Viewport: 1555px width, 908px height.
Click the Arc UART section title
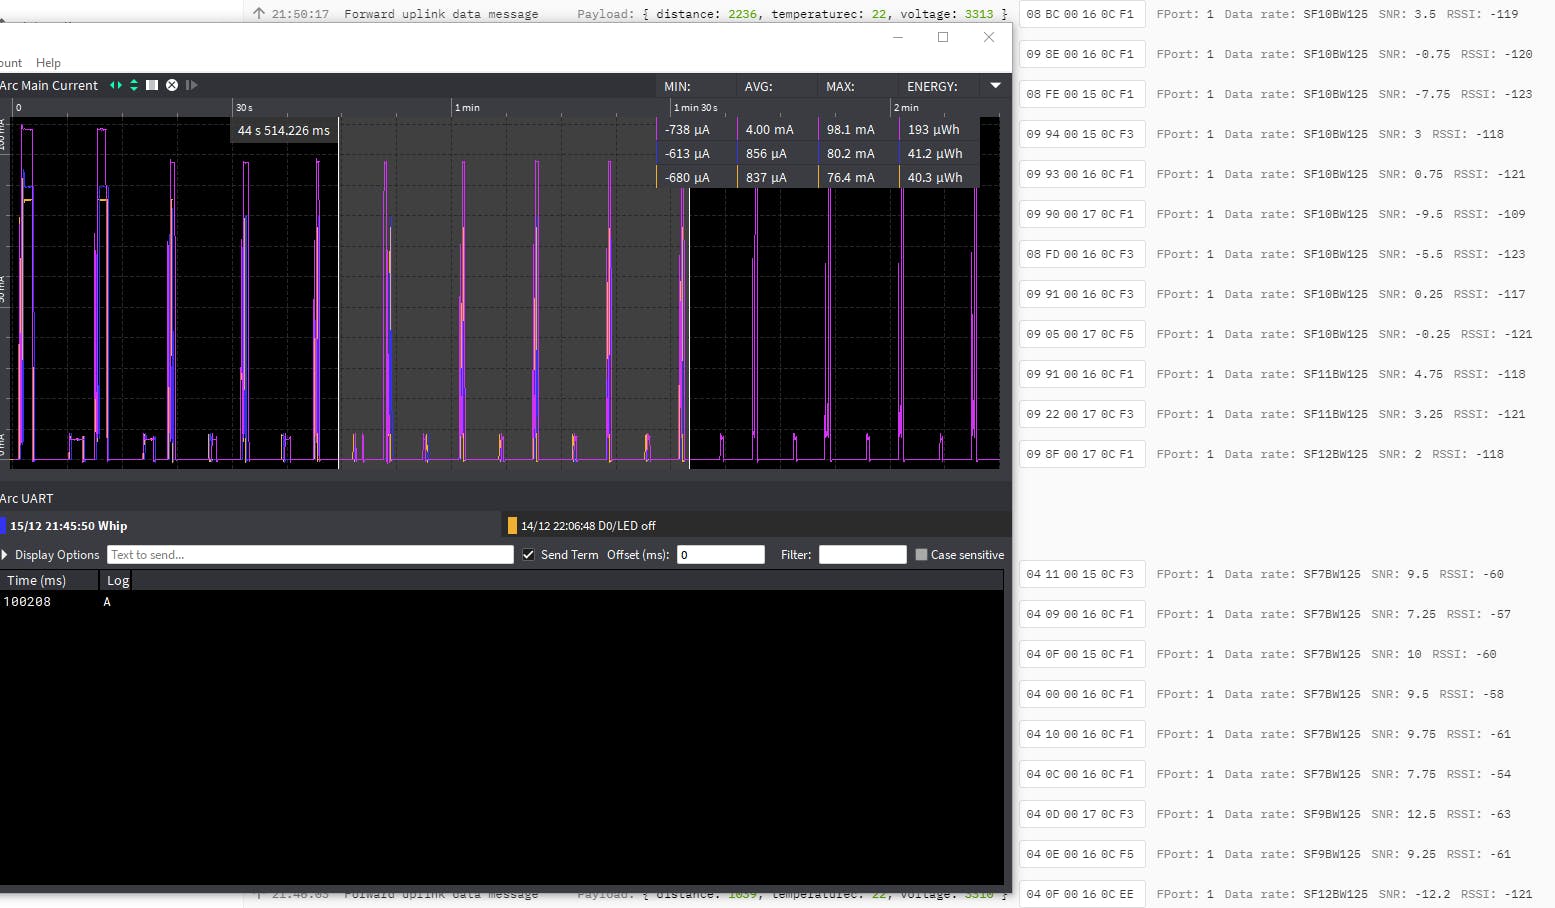27,498
